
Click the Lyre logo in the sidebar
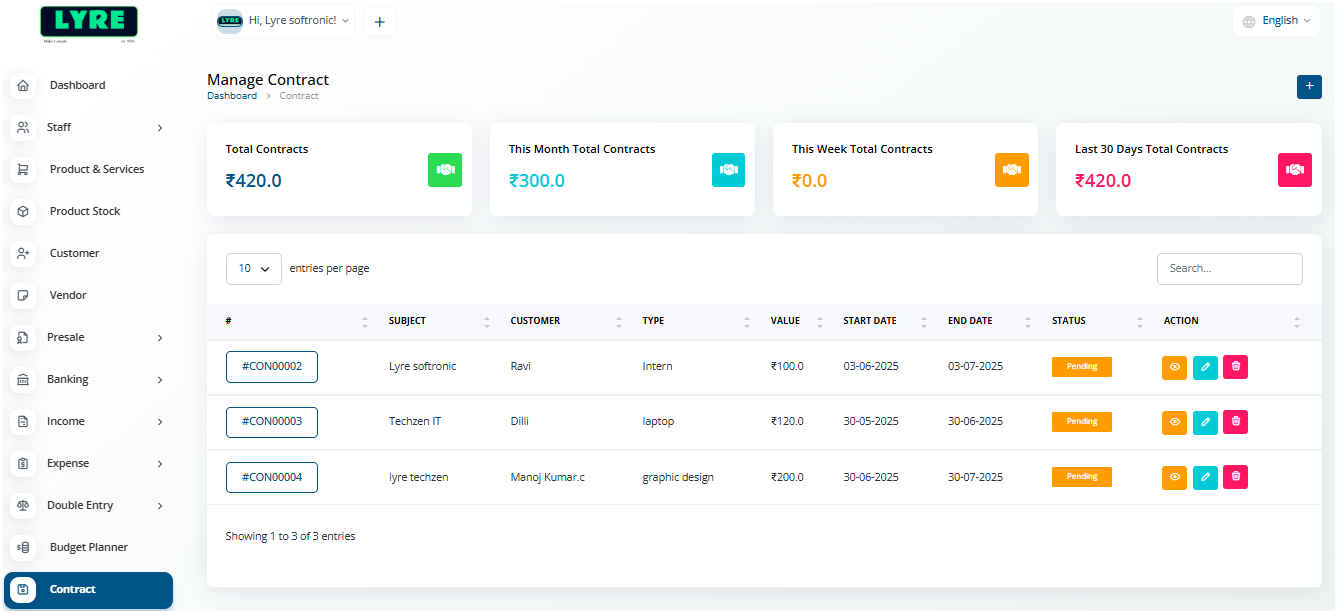coord(89,23)
